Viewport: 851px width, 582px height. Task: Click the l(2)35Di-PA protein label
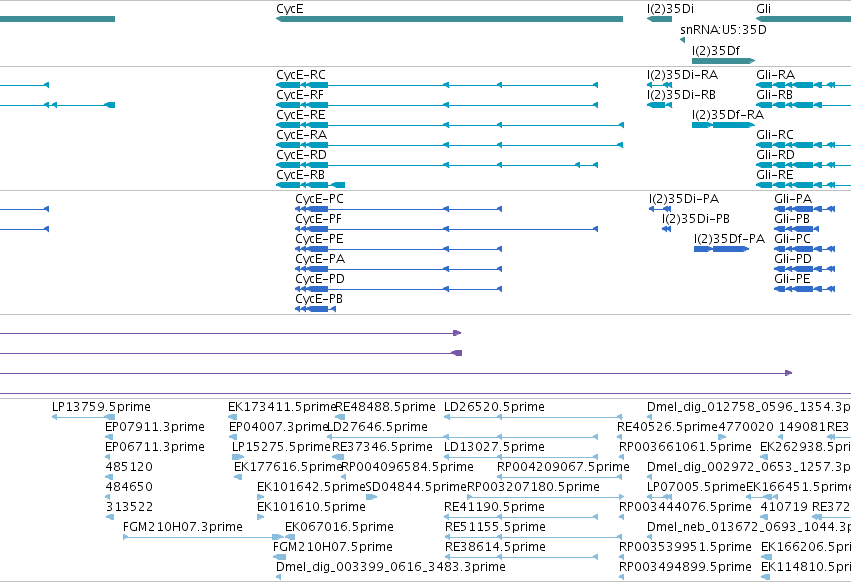pos(684,199)
